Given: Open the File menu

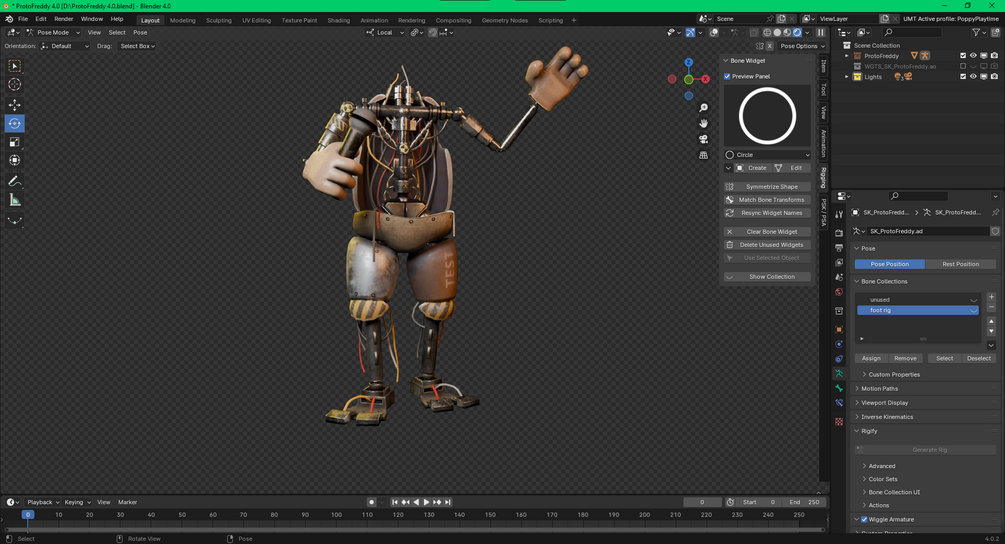Looking at the screenshot, I should click(x=23, y=19).
